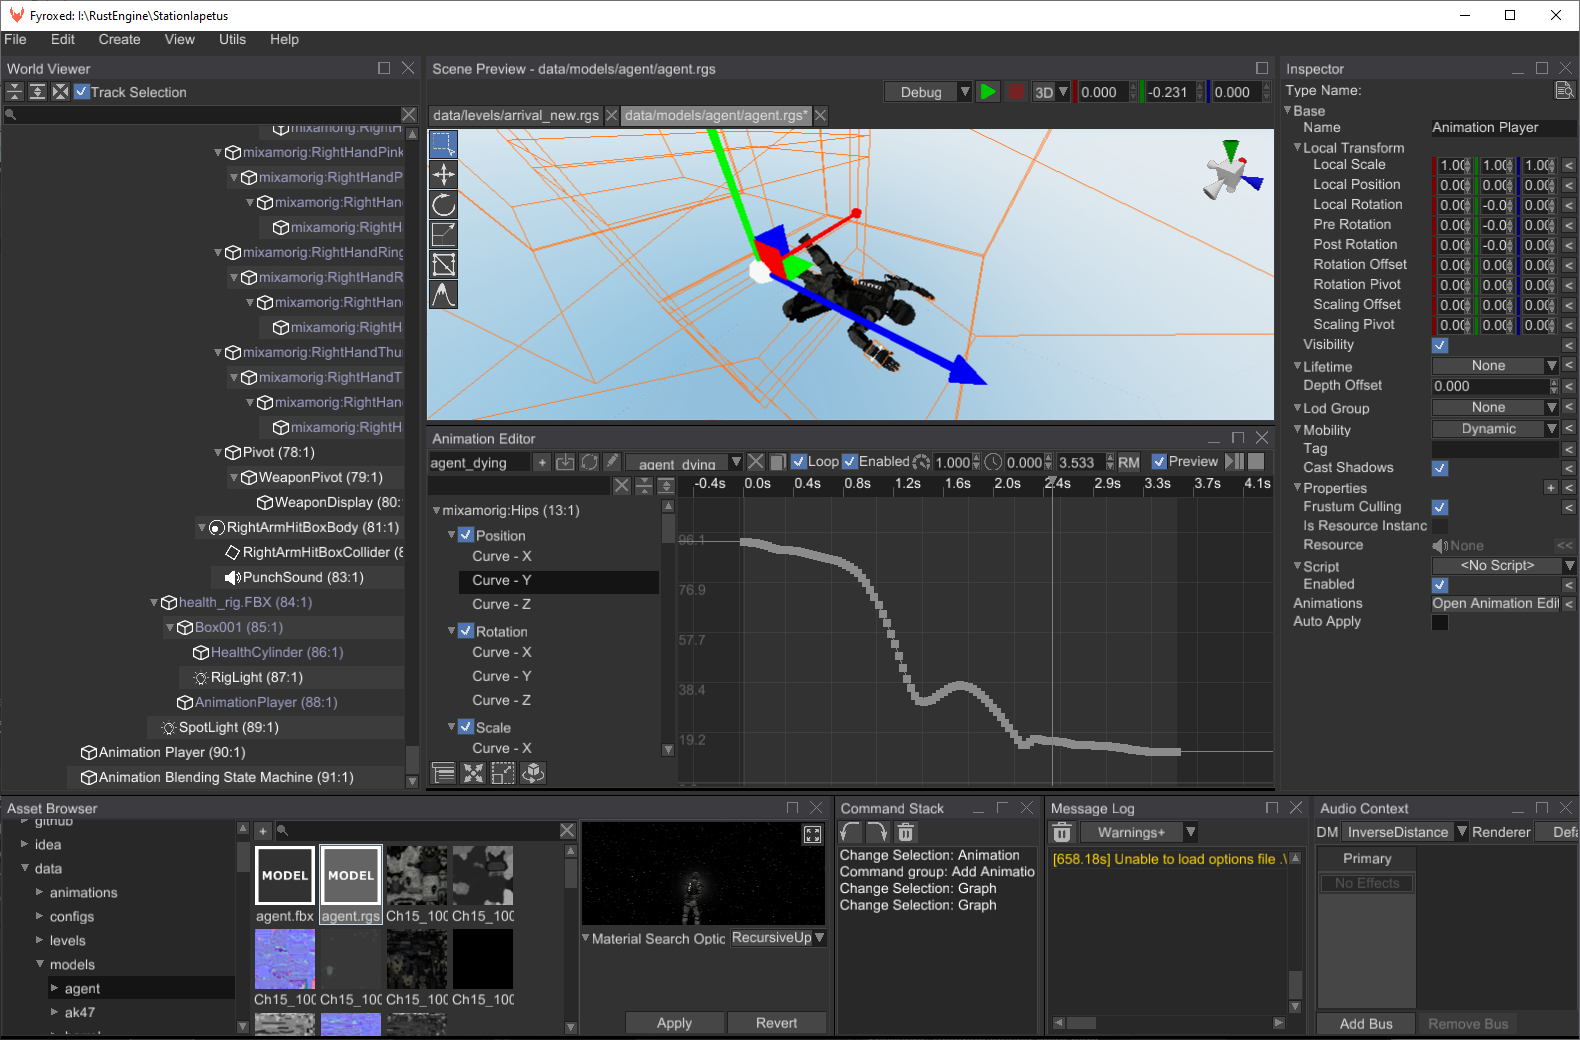Activate the Scale tool in scene toolbar
Image resolution: width=1580 pixels, height=1040 pixels.
tap(443, 234)
